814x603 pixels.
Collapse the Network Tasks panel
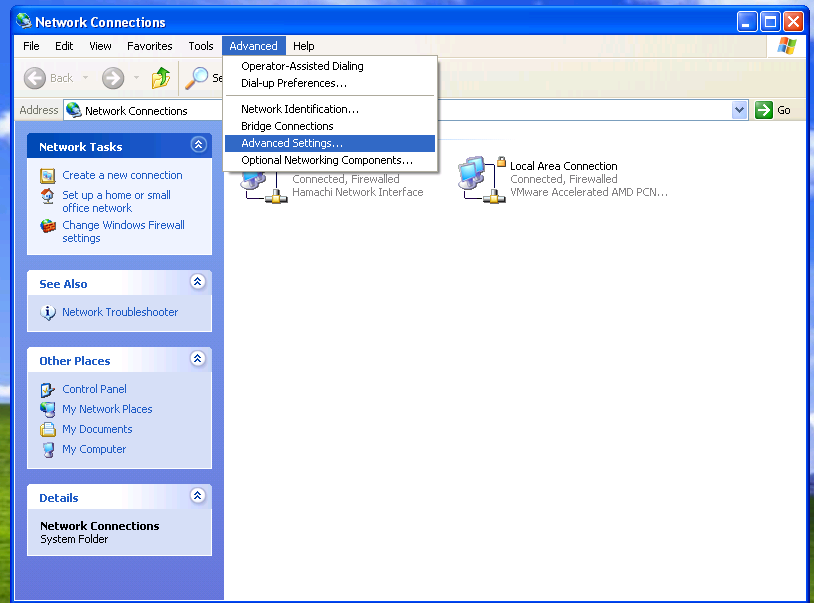tap(198, 146)
